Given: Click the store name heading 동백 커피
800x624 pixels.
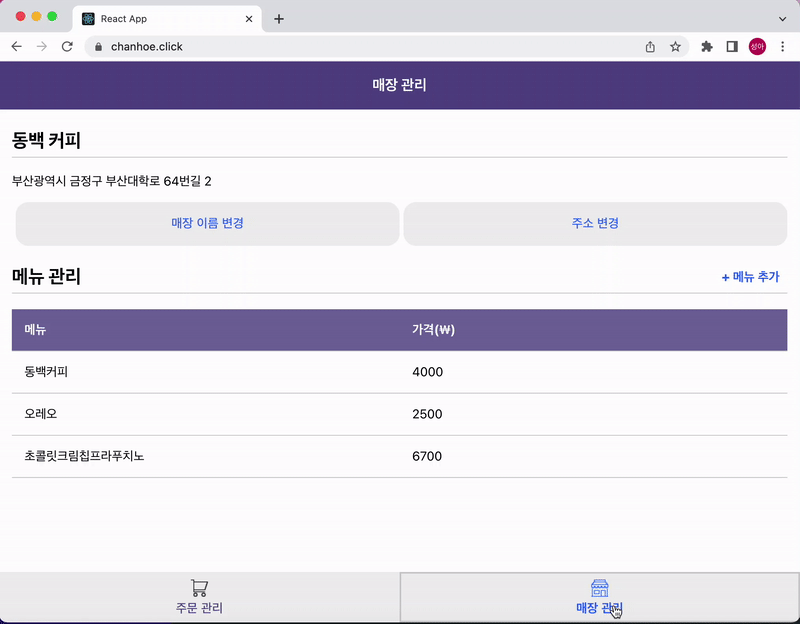Looking at the screenshot, I should [x=46, y=140].
